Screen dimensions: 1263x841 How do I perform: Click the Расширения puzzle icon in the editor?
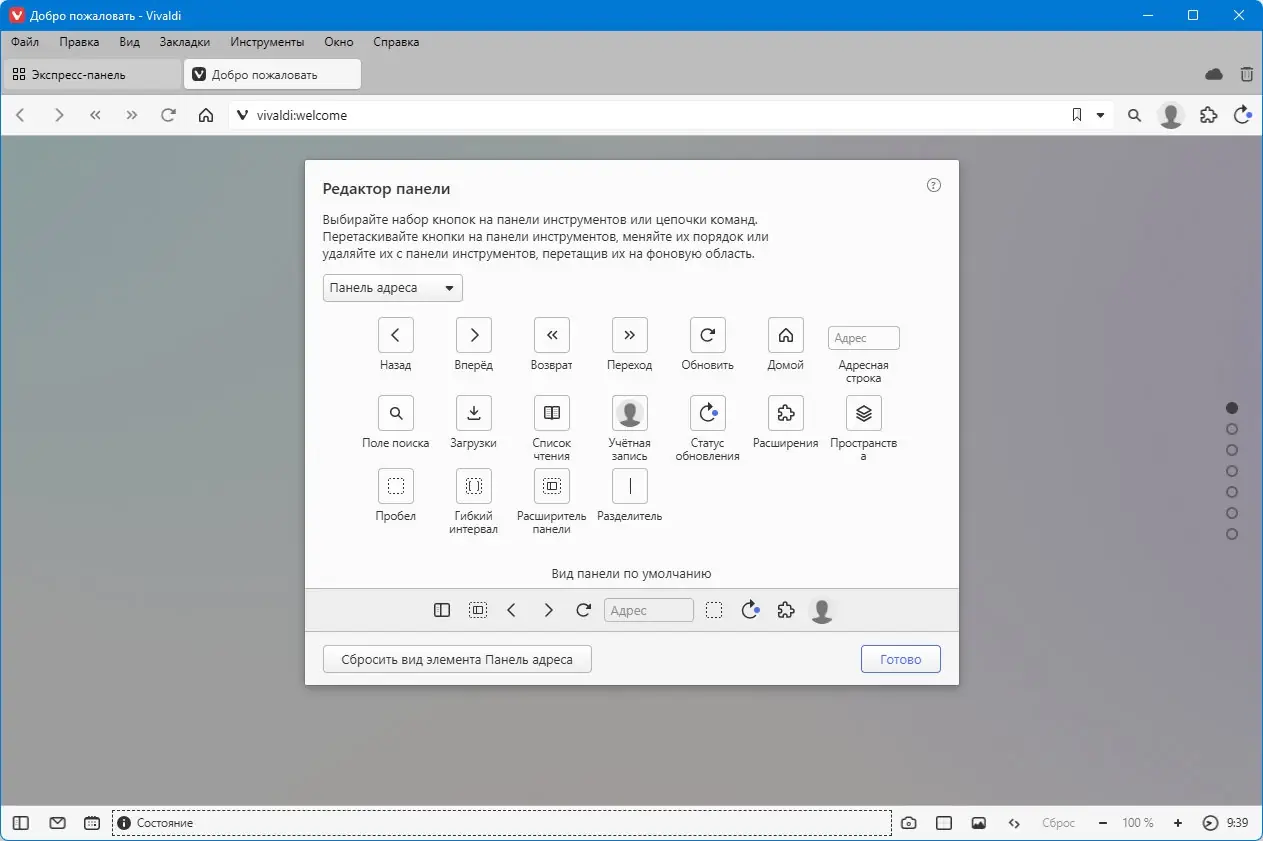tap(785, 412)
